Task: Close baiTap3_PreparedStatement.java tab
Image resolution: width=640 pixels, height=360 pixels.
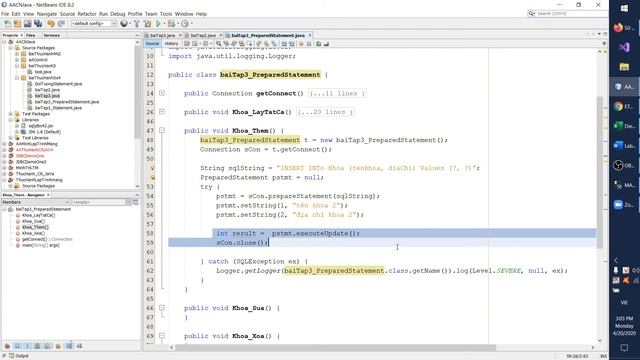Action: 310,36
